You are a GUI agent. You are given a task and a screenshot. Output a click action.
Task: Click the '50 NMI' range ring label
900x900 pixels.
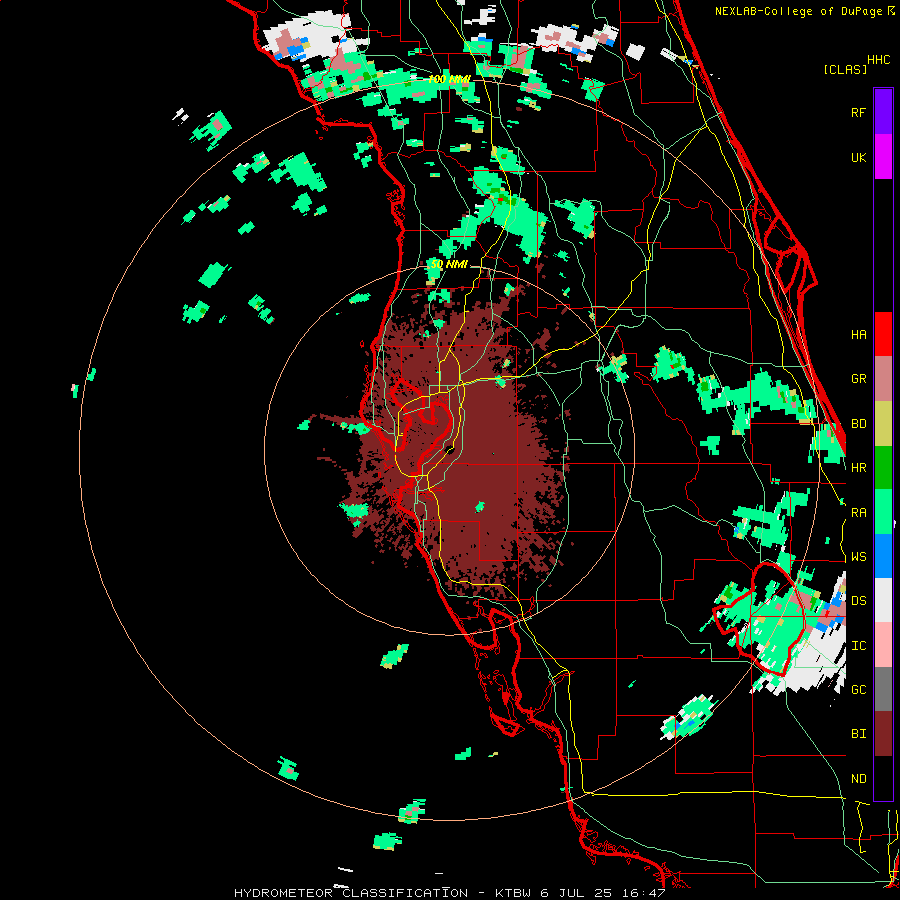coord(449,265)
